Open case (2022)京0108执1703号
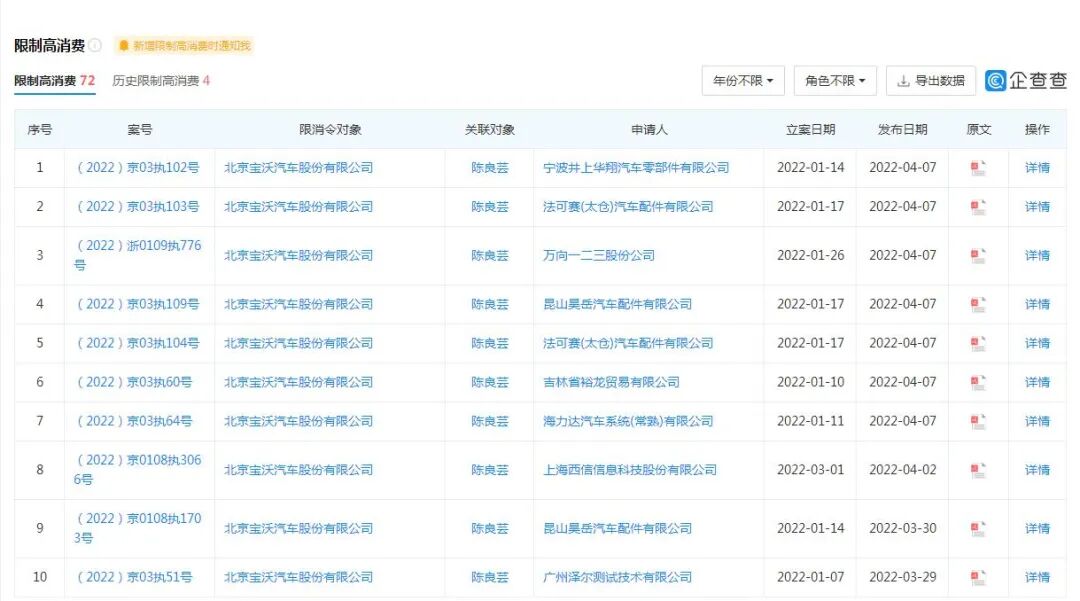 138,529
